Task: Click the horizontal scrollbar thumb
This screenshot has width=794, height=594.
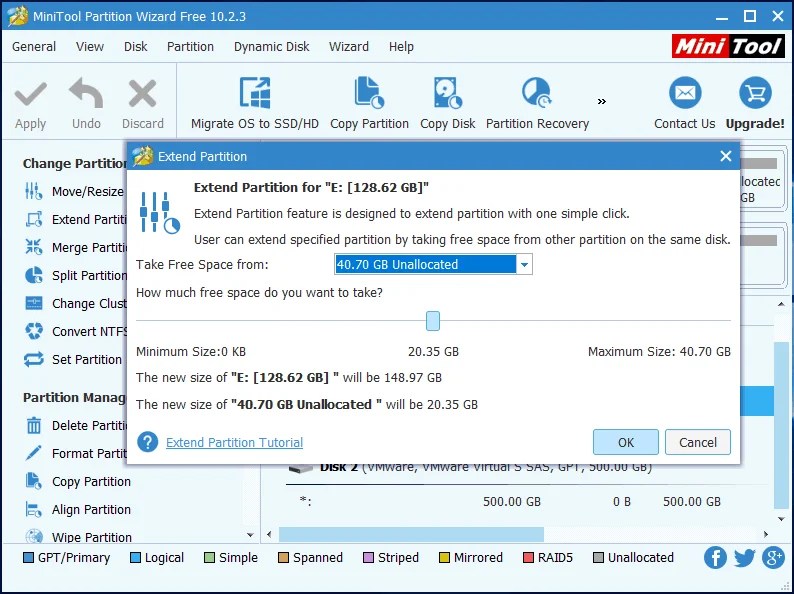Action: 411,534
